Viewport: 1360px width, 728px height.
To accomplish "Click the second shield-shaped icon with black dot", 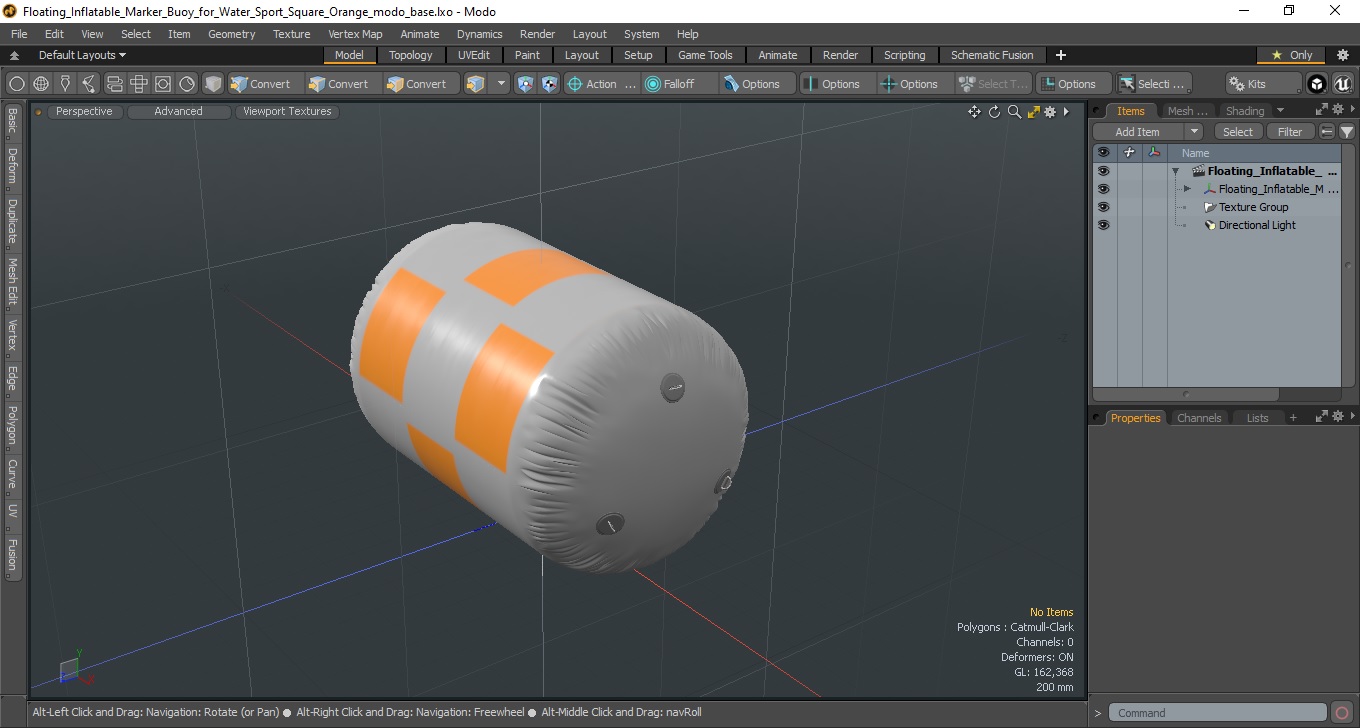I will (x=549, y=84).
